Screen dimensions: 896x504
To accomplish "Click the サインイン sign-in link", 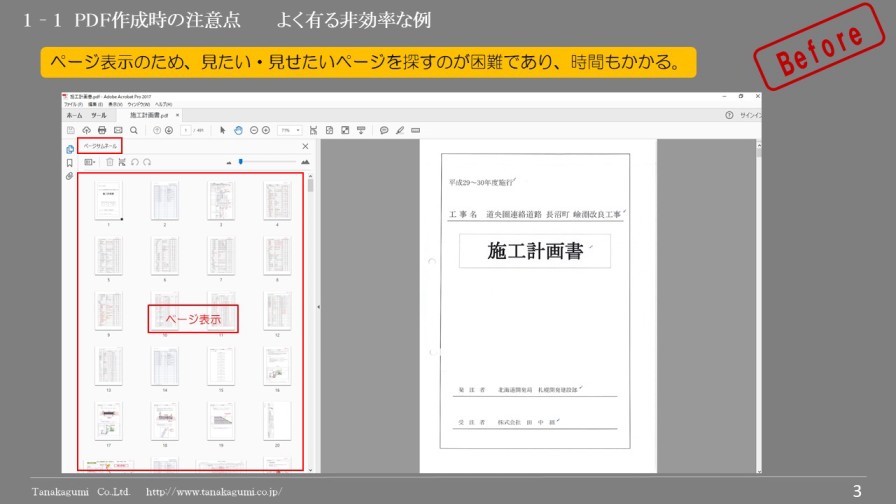I will tap(750, 116).
